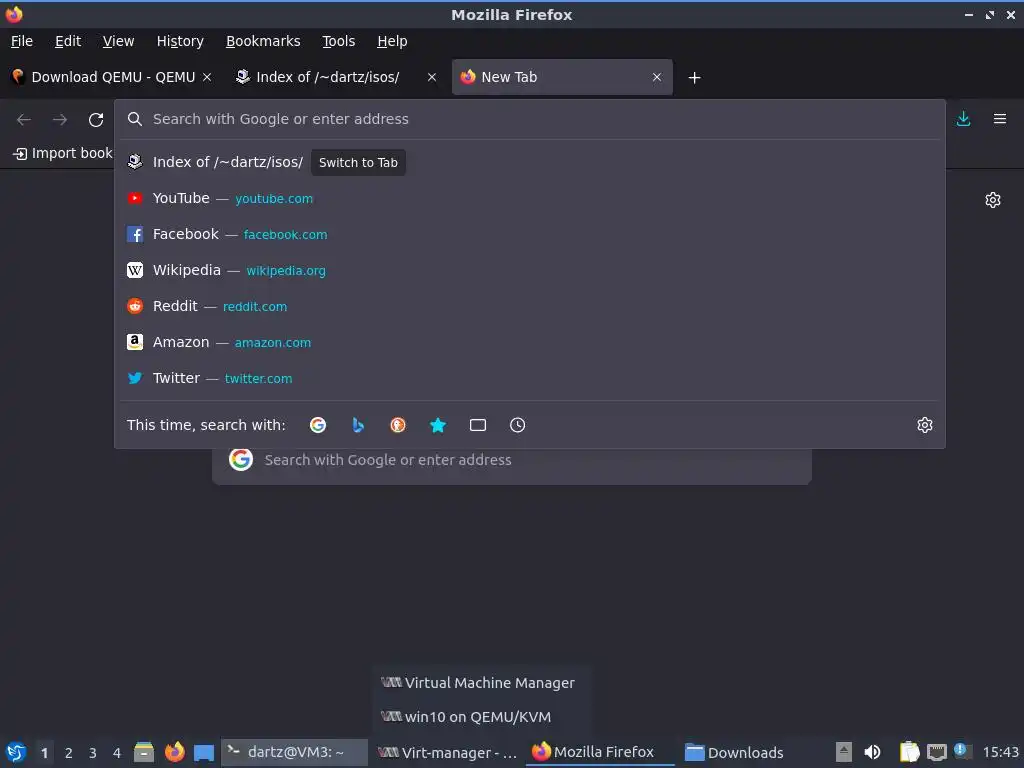The image size is (1024, 768).
Task: Open the Bookmarks menu
Action: (263, 41)
